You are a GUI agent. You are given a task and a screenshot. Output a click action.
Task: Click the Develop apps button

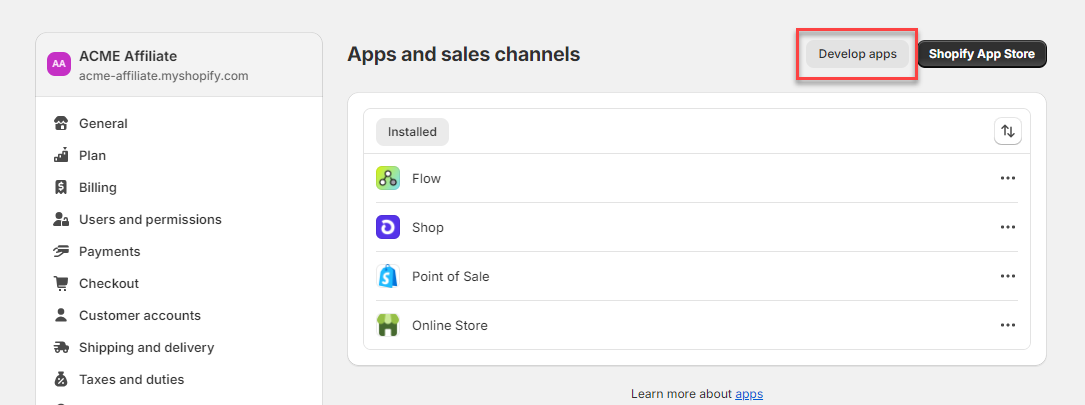(857, 54)
